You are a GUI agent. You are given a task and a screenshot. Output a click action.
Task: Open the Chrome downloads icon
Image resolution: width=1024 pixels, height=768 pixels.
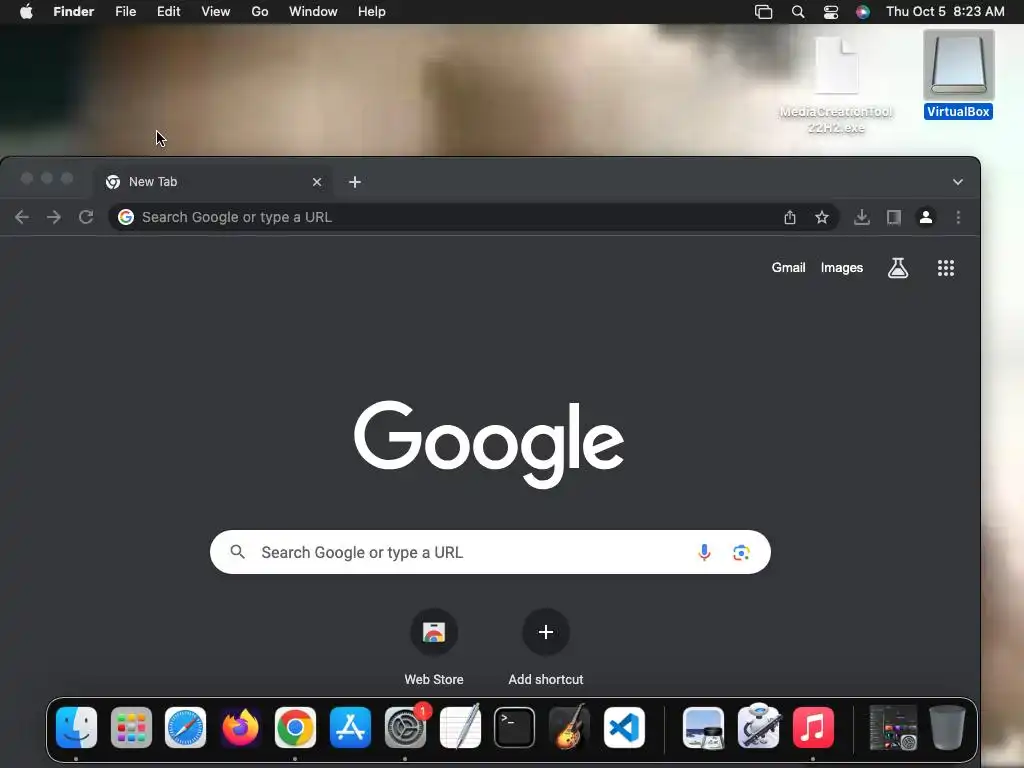click(x=861, y=217)
